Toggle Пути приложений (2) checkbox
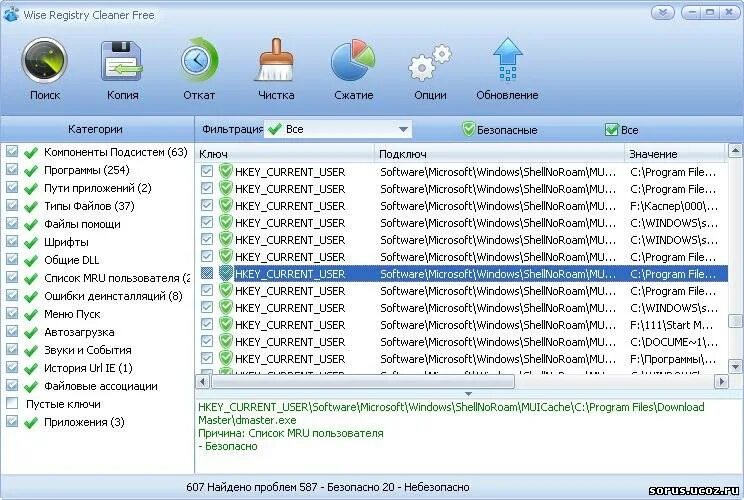The width and height of the screenshot is (744, 500). tap(12, 187)
